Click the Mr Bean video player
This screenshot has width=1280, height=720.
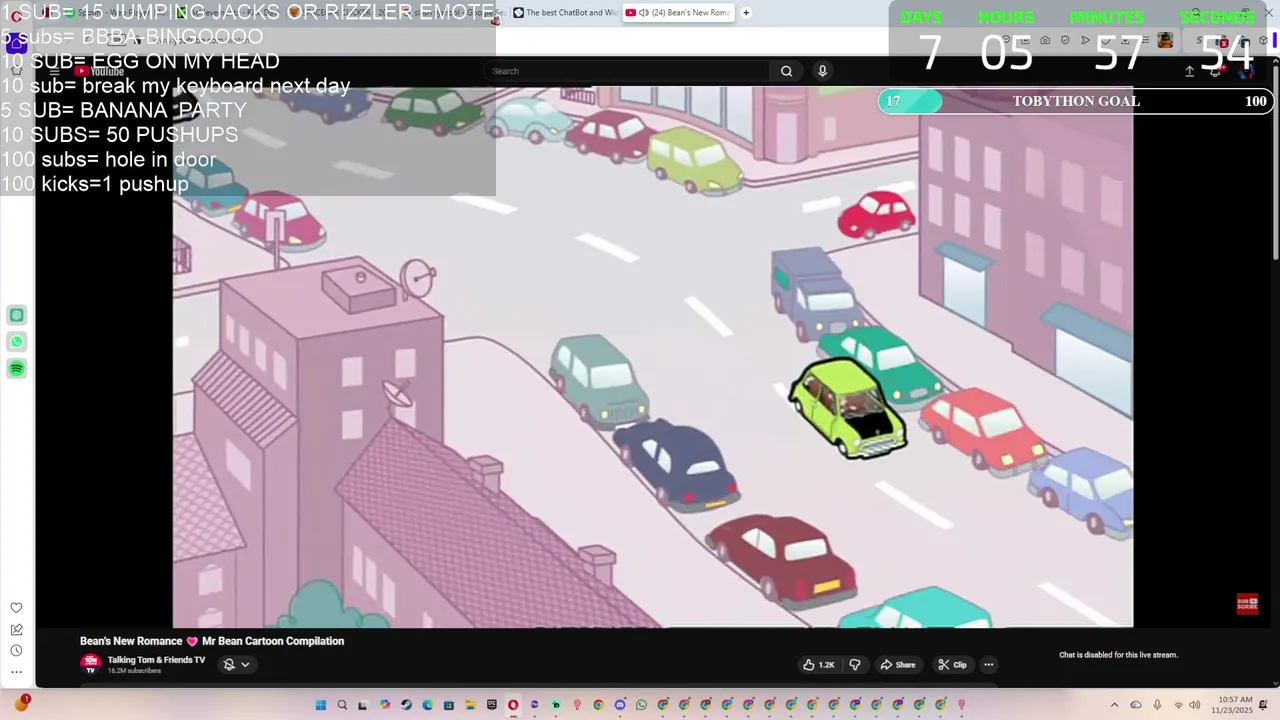click(x=652, y=357)
